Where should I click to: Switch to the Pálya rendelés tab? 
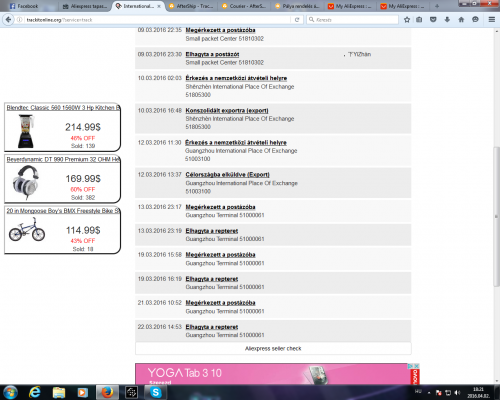click(x=297, y=6)
